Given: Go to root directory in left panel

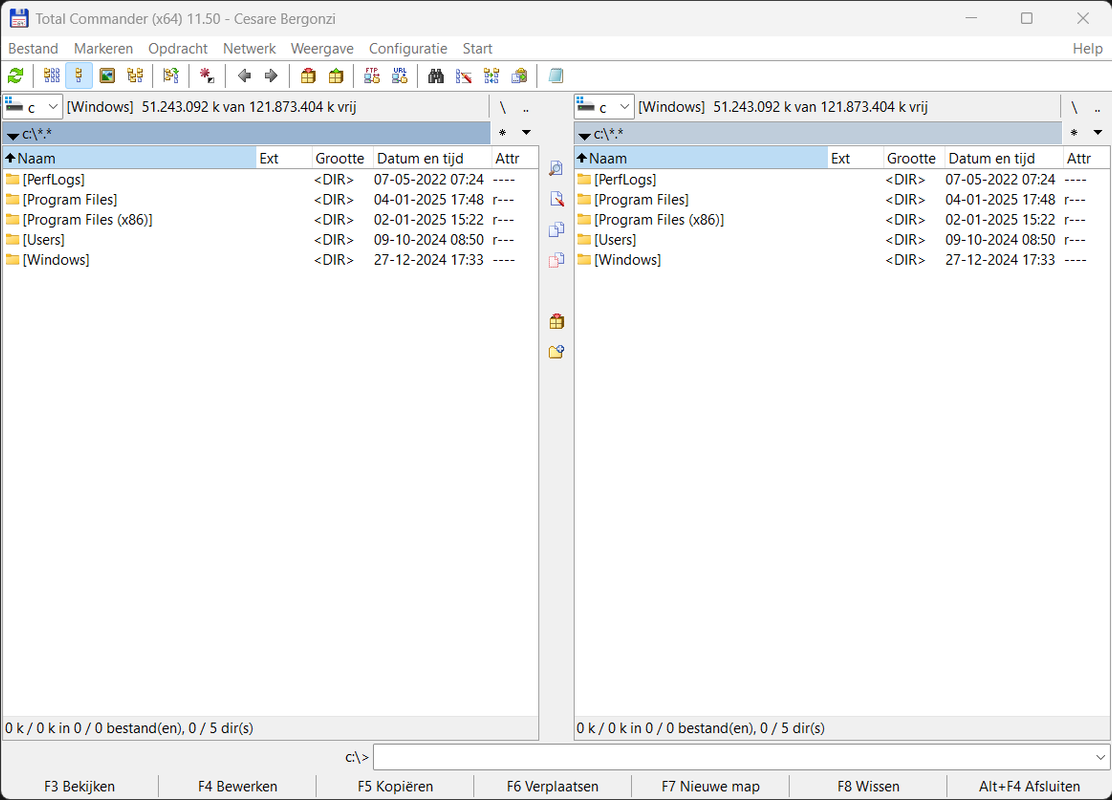Looking at the screenshot, I should click(x=502, y=108).
